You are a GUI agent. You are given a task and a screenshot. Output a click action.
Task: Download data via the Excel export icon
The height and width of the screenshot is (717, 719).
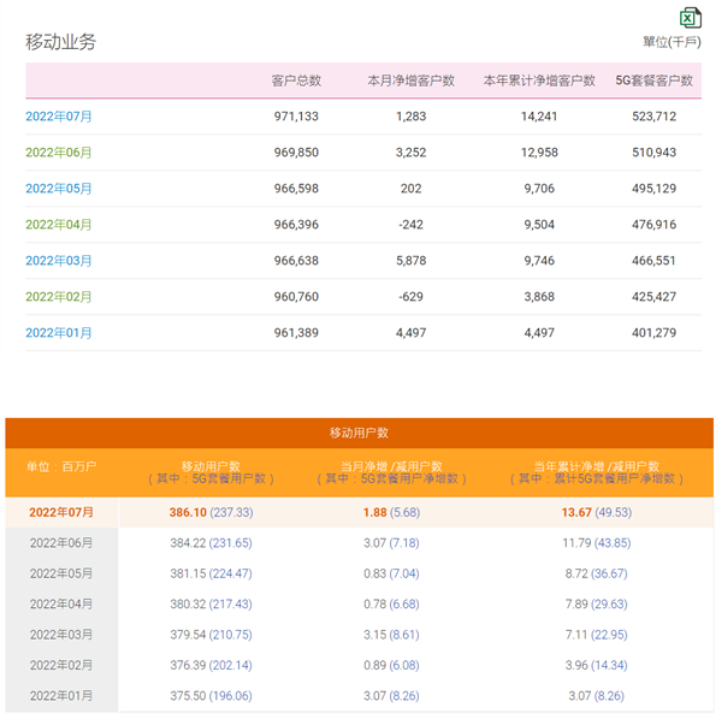tap(690, 18)
